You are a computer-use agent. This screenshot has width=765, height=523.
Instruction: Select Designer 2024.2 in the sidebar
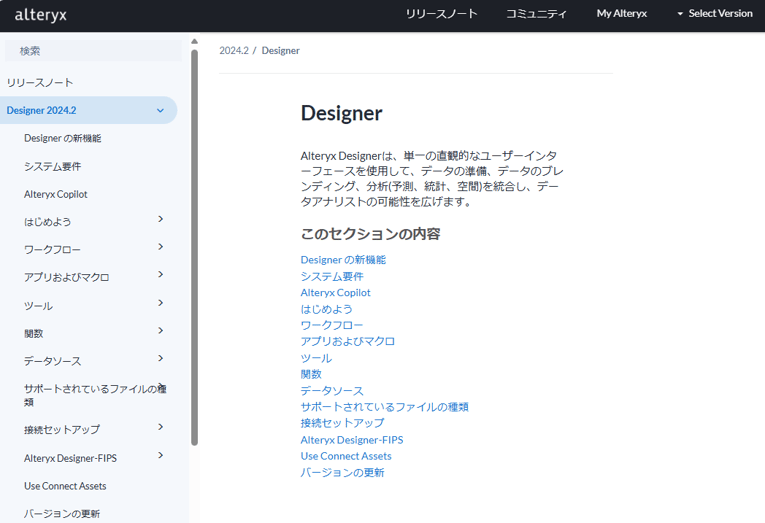tap(41, 110)
